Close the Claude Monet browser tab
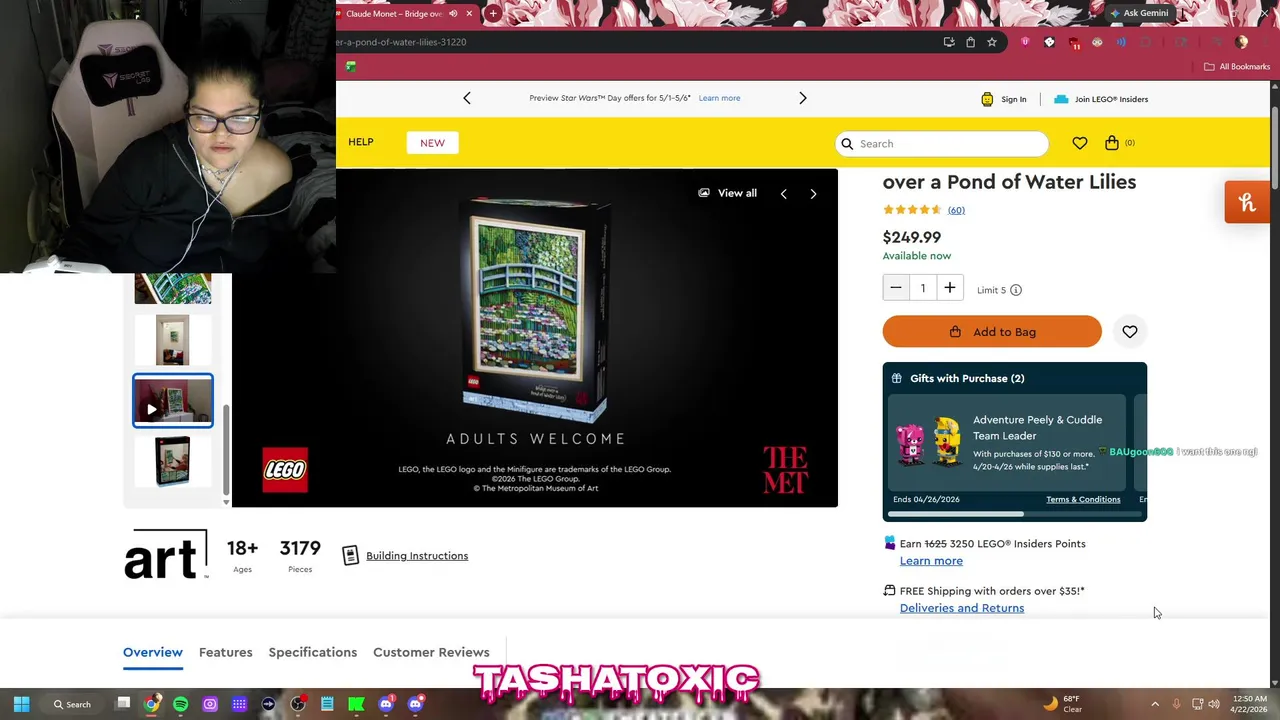Screen dimensions: 1280x720 [469, 13]
